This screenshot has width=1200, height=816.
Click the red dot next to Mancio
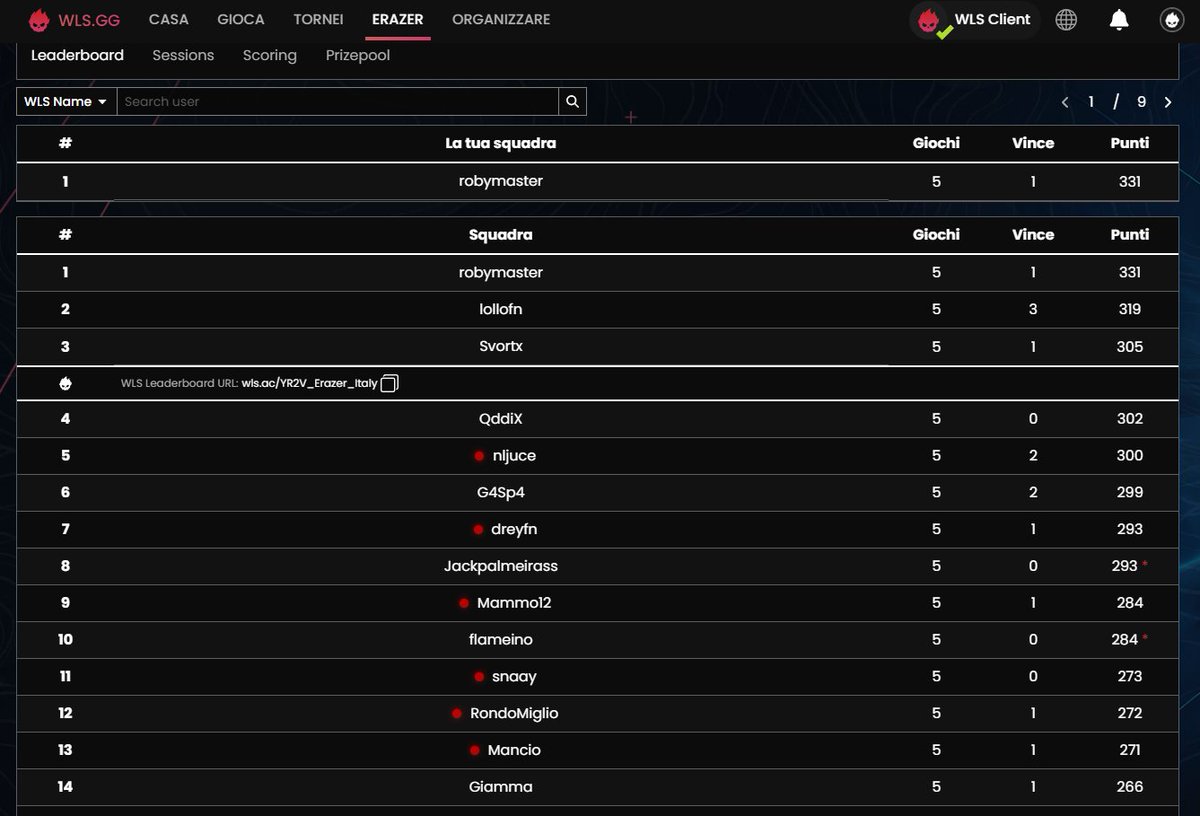pos(474,751)
